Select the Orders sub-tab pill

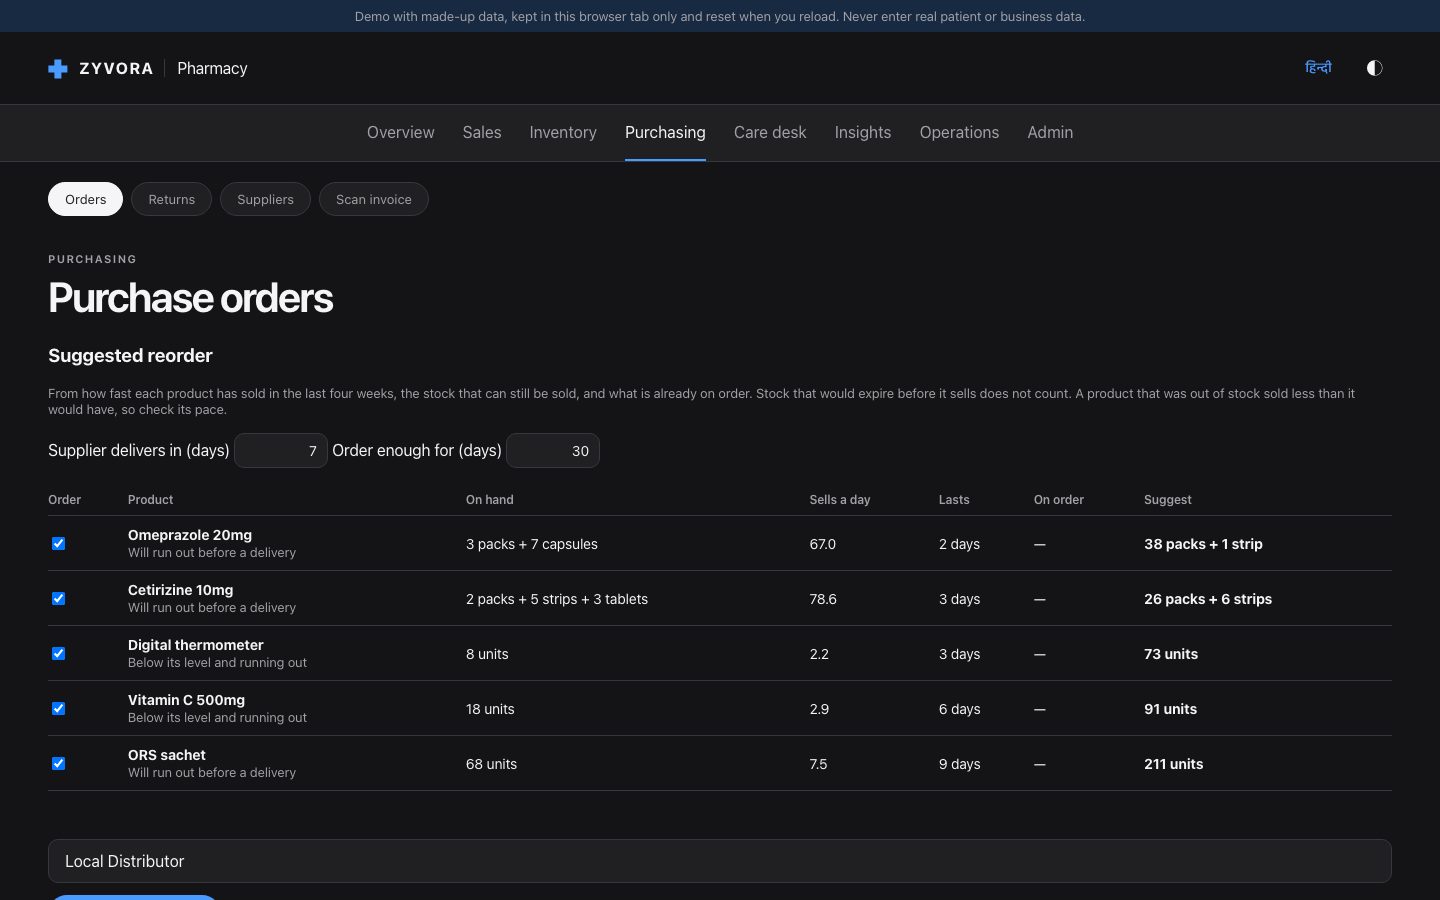(x=85, y=199)
